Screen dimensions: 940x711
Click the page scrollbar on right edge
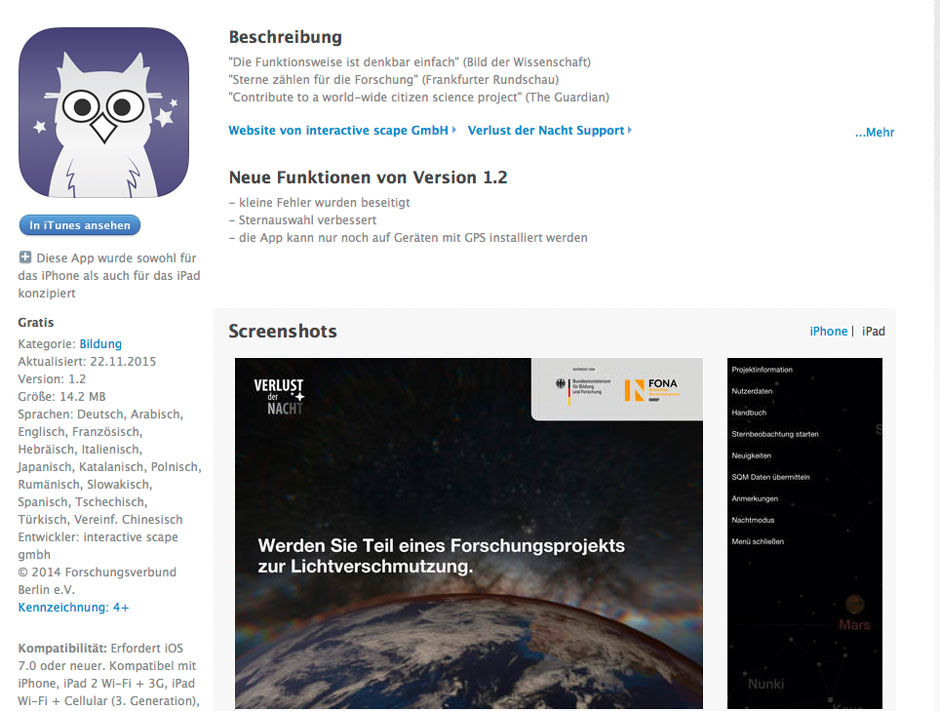pos(936,356)
